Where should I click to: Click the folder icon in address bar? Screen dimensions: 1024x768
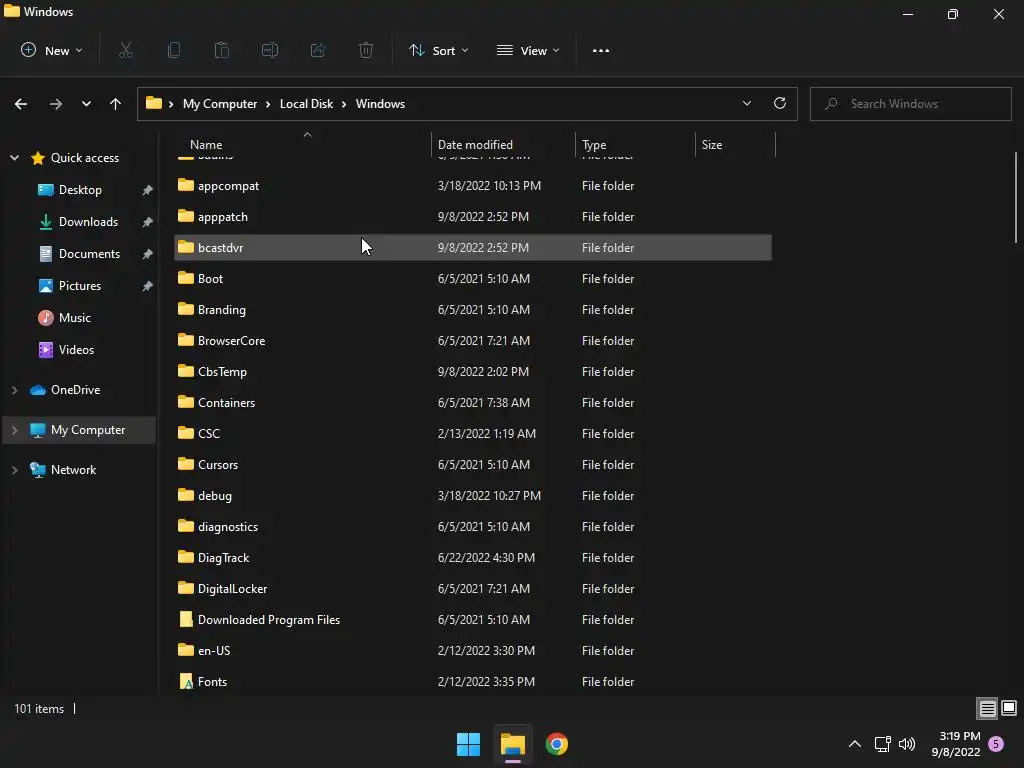153,103
